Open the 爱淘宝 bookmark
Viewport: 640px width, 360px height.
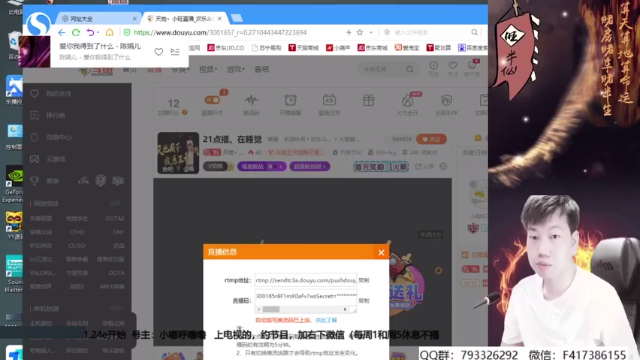[407, 48]
